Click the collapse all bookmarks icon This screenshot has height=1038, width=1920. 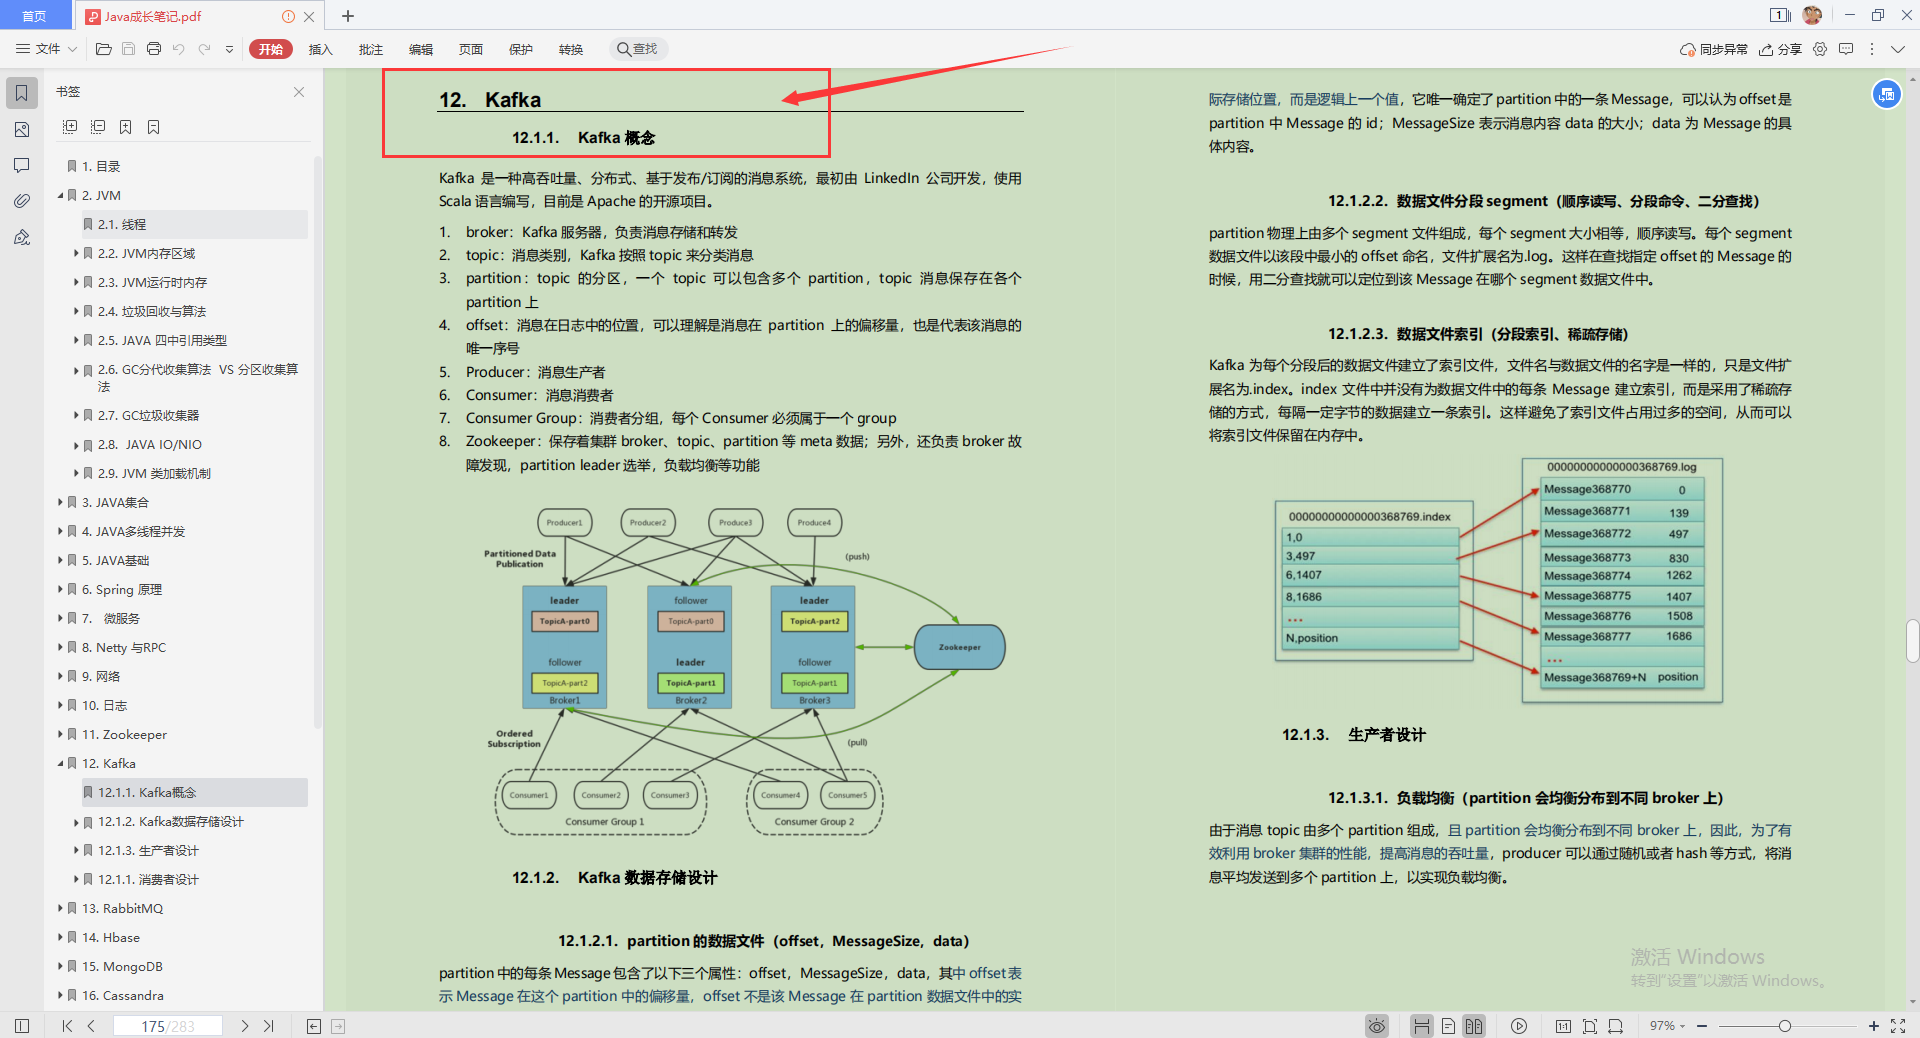[98, 127]
